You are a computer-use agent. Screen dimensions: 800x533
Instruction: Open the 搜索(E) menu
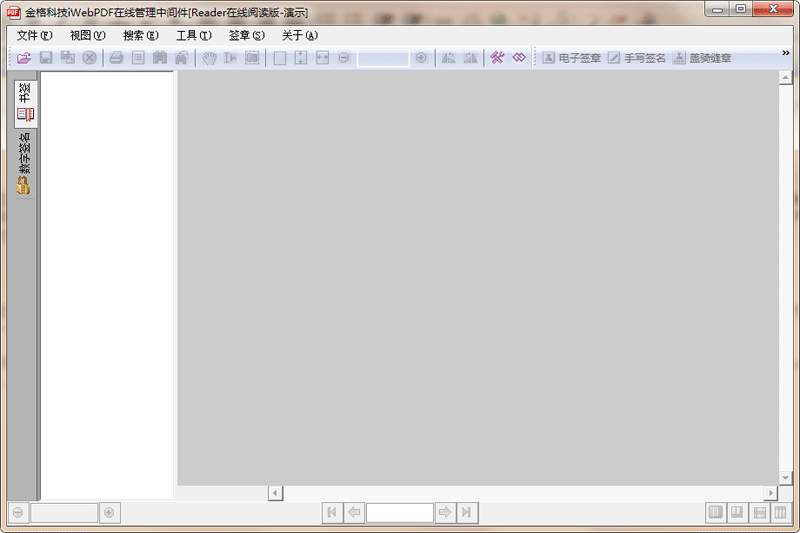coord(141,35)
